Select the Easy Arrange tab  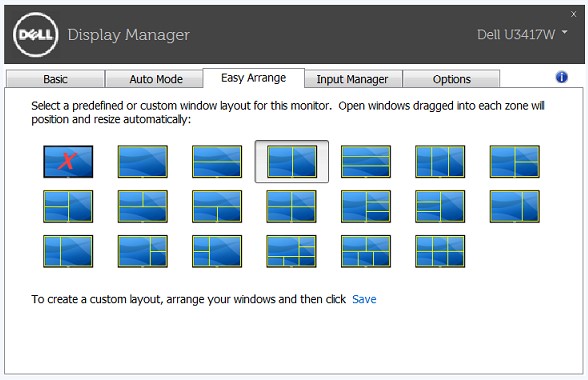point(254,78)
